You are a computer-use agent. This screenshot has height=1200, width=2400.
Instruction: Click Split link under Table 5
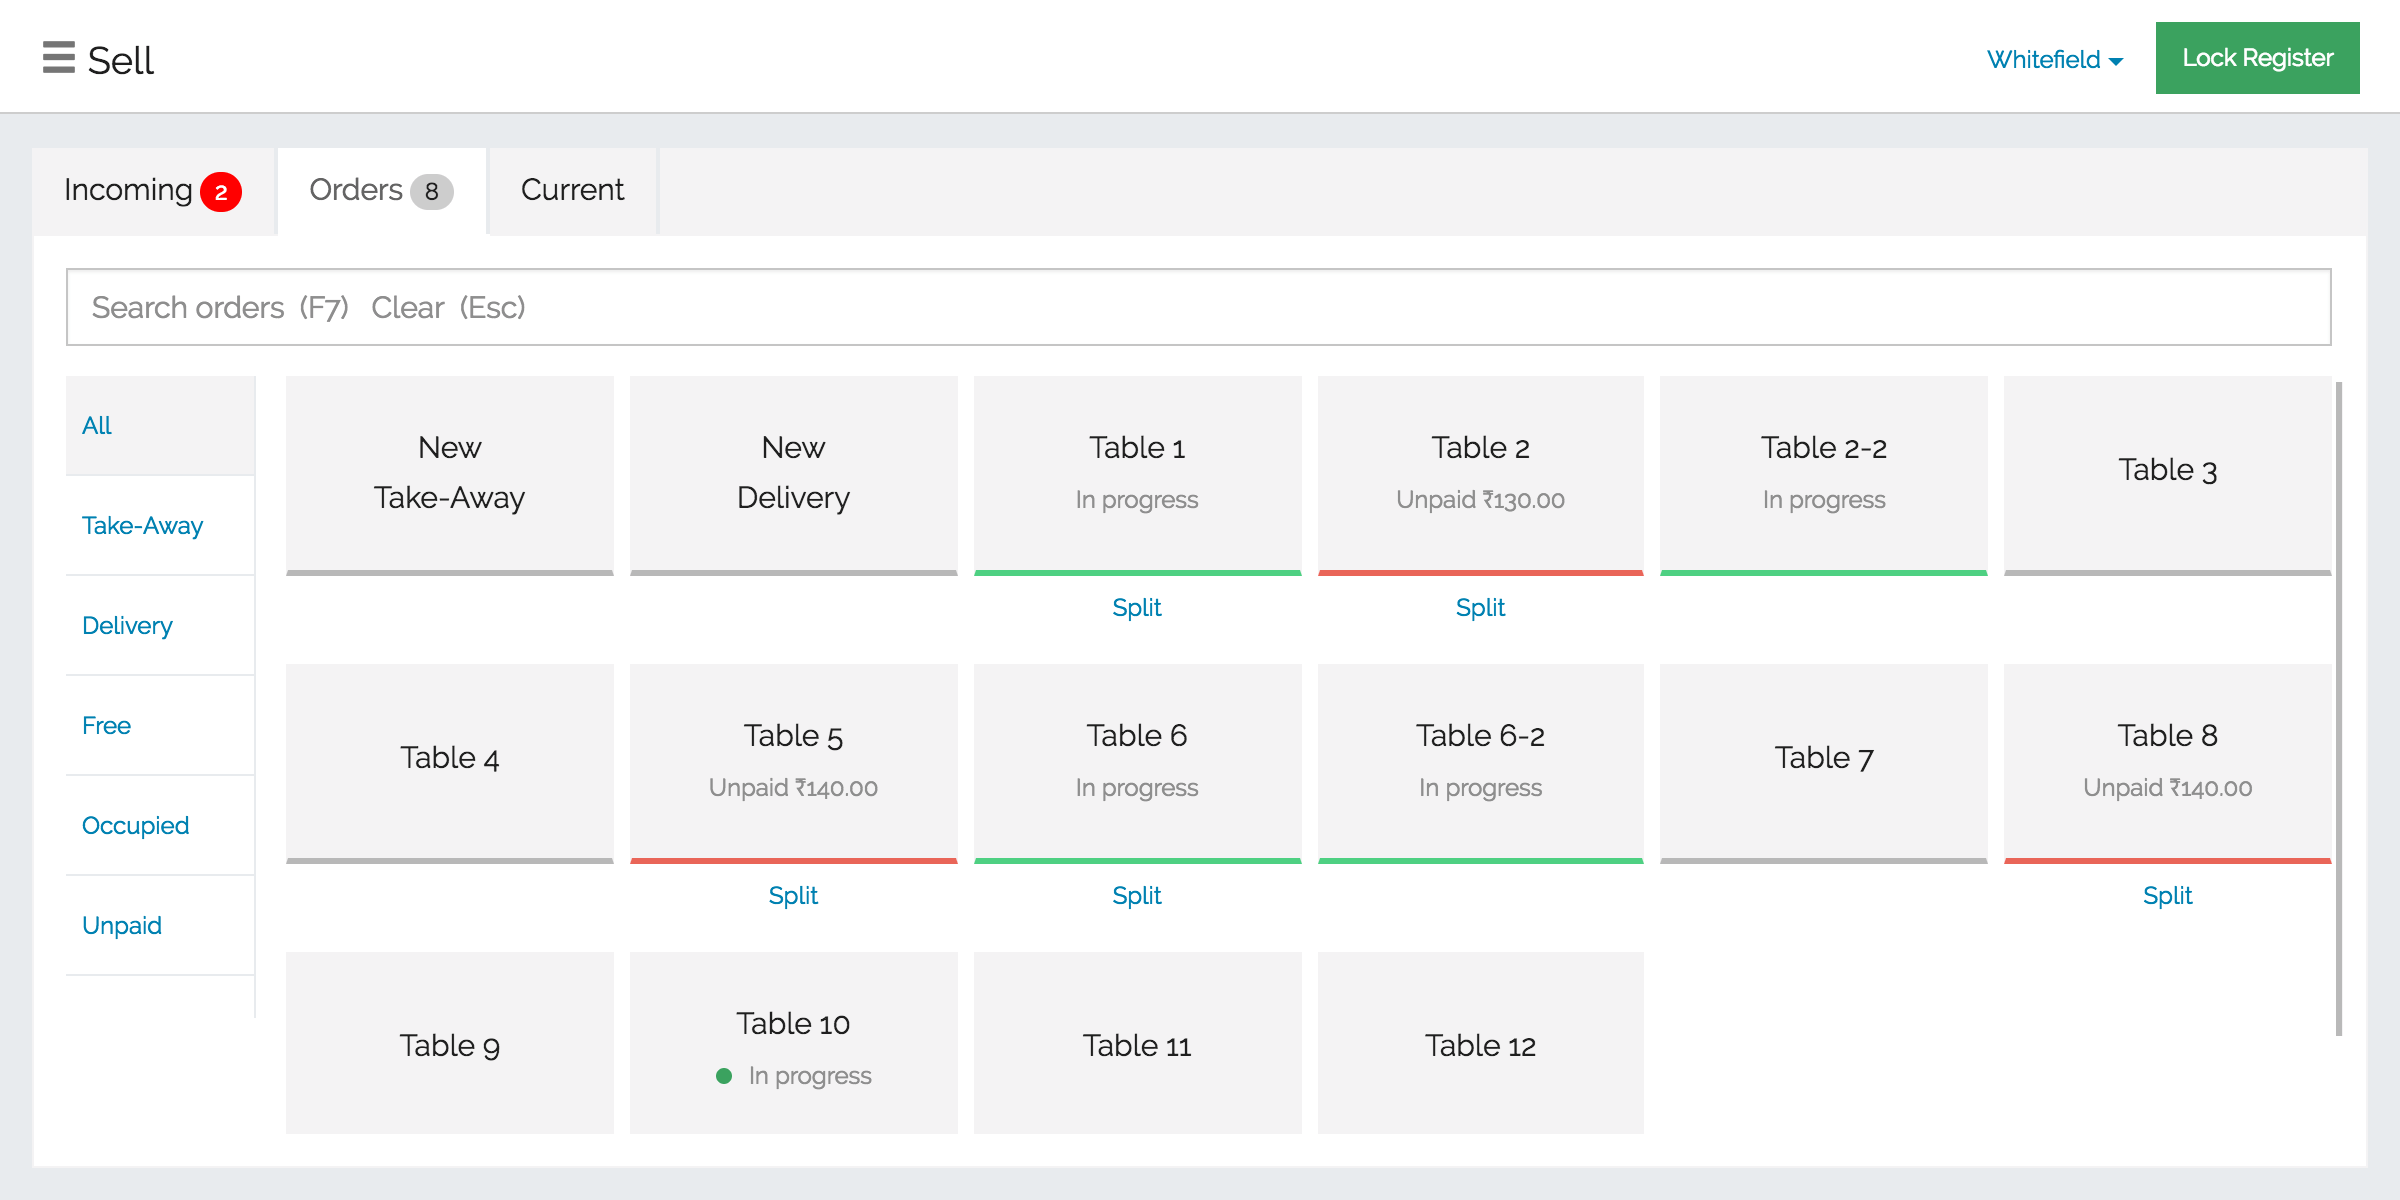pyautogui.click(x=793, y=896)
